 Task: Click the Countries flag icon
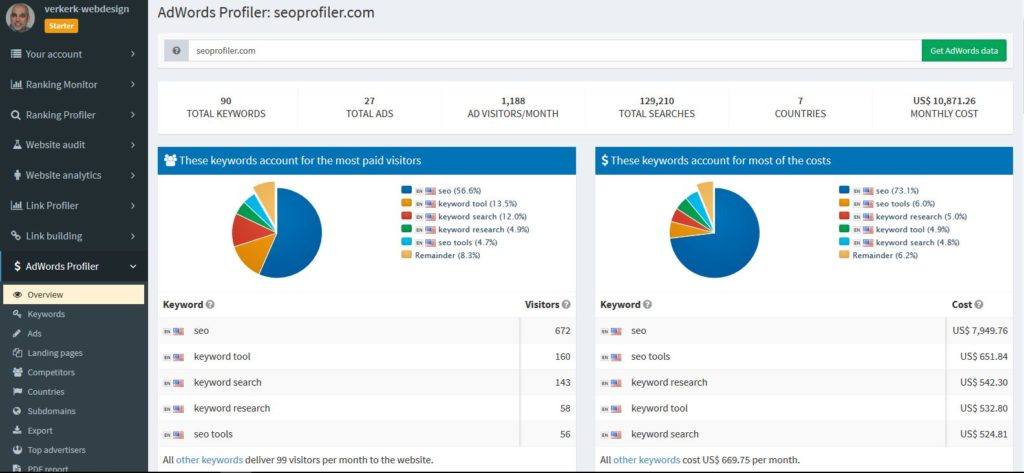[17, 392]
